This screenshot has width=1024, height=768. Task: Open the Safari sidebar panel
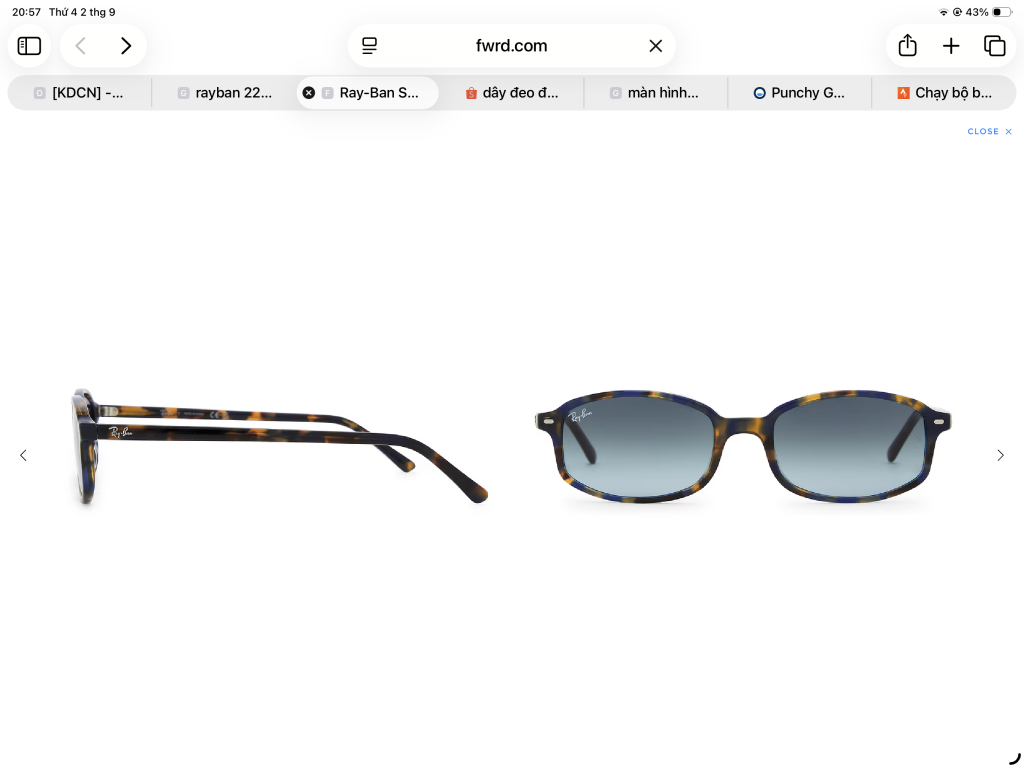(29, 46)
